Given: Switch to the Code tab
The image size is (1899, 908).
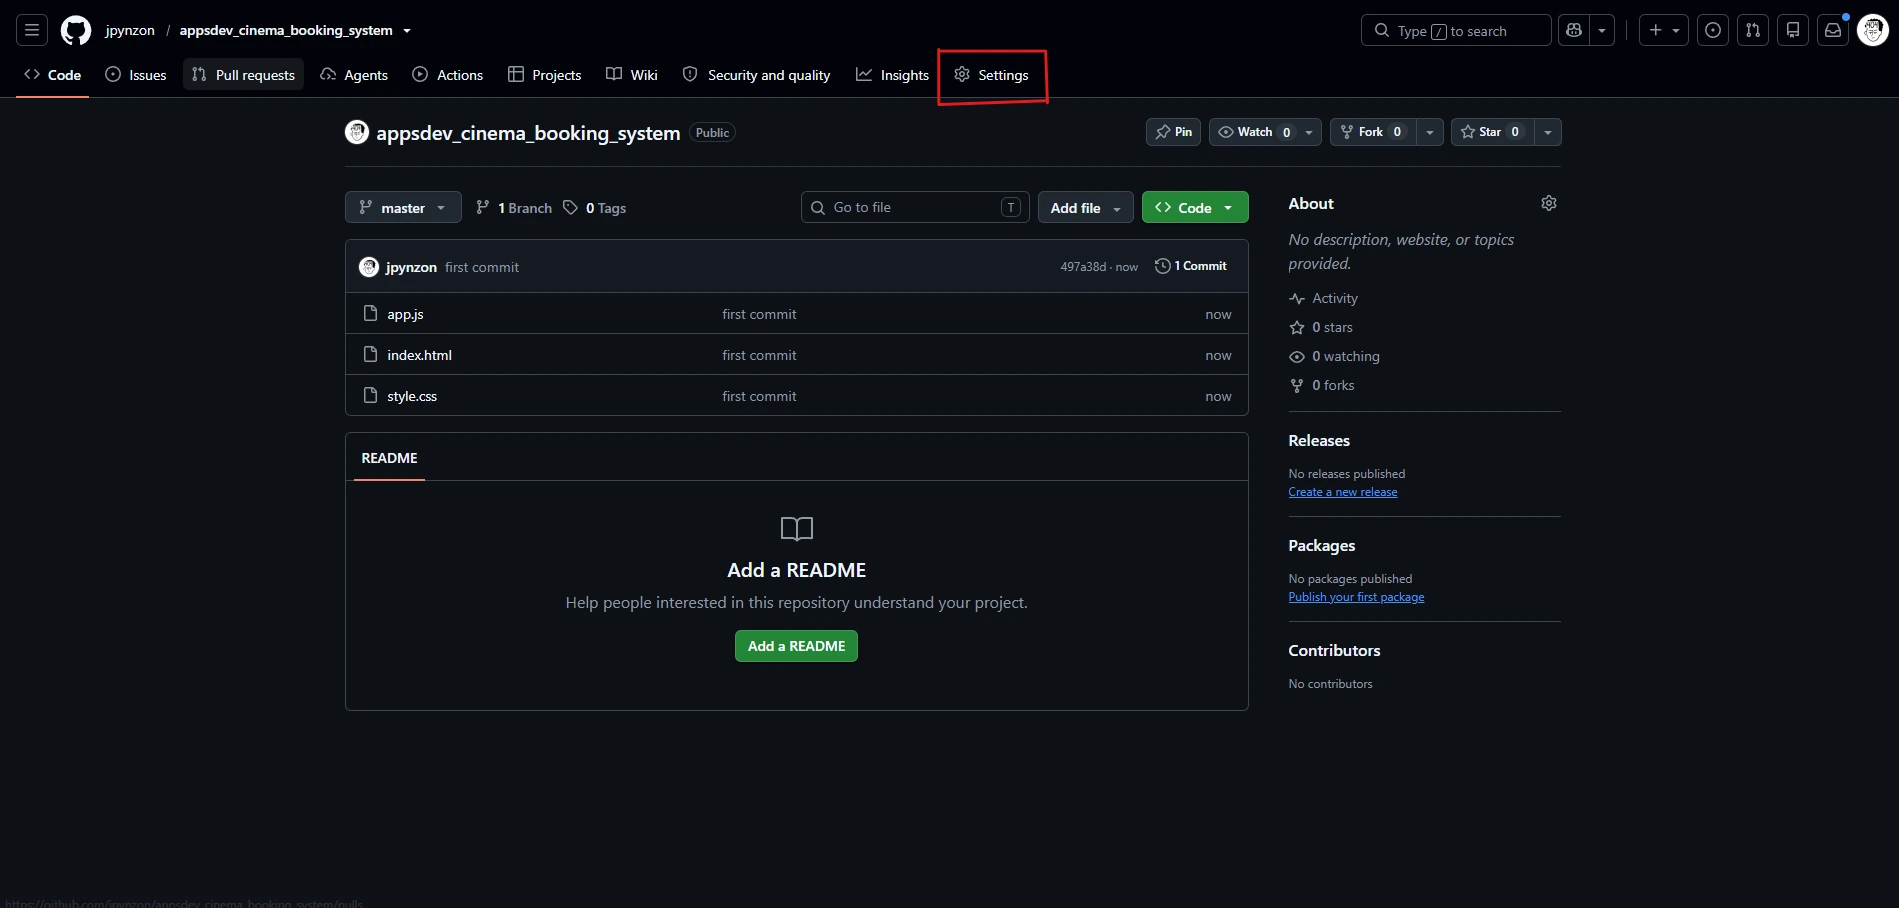Looking at the screenshot, I should tap(53, 75).
